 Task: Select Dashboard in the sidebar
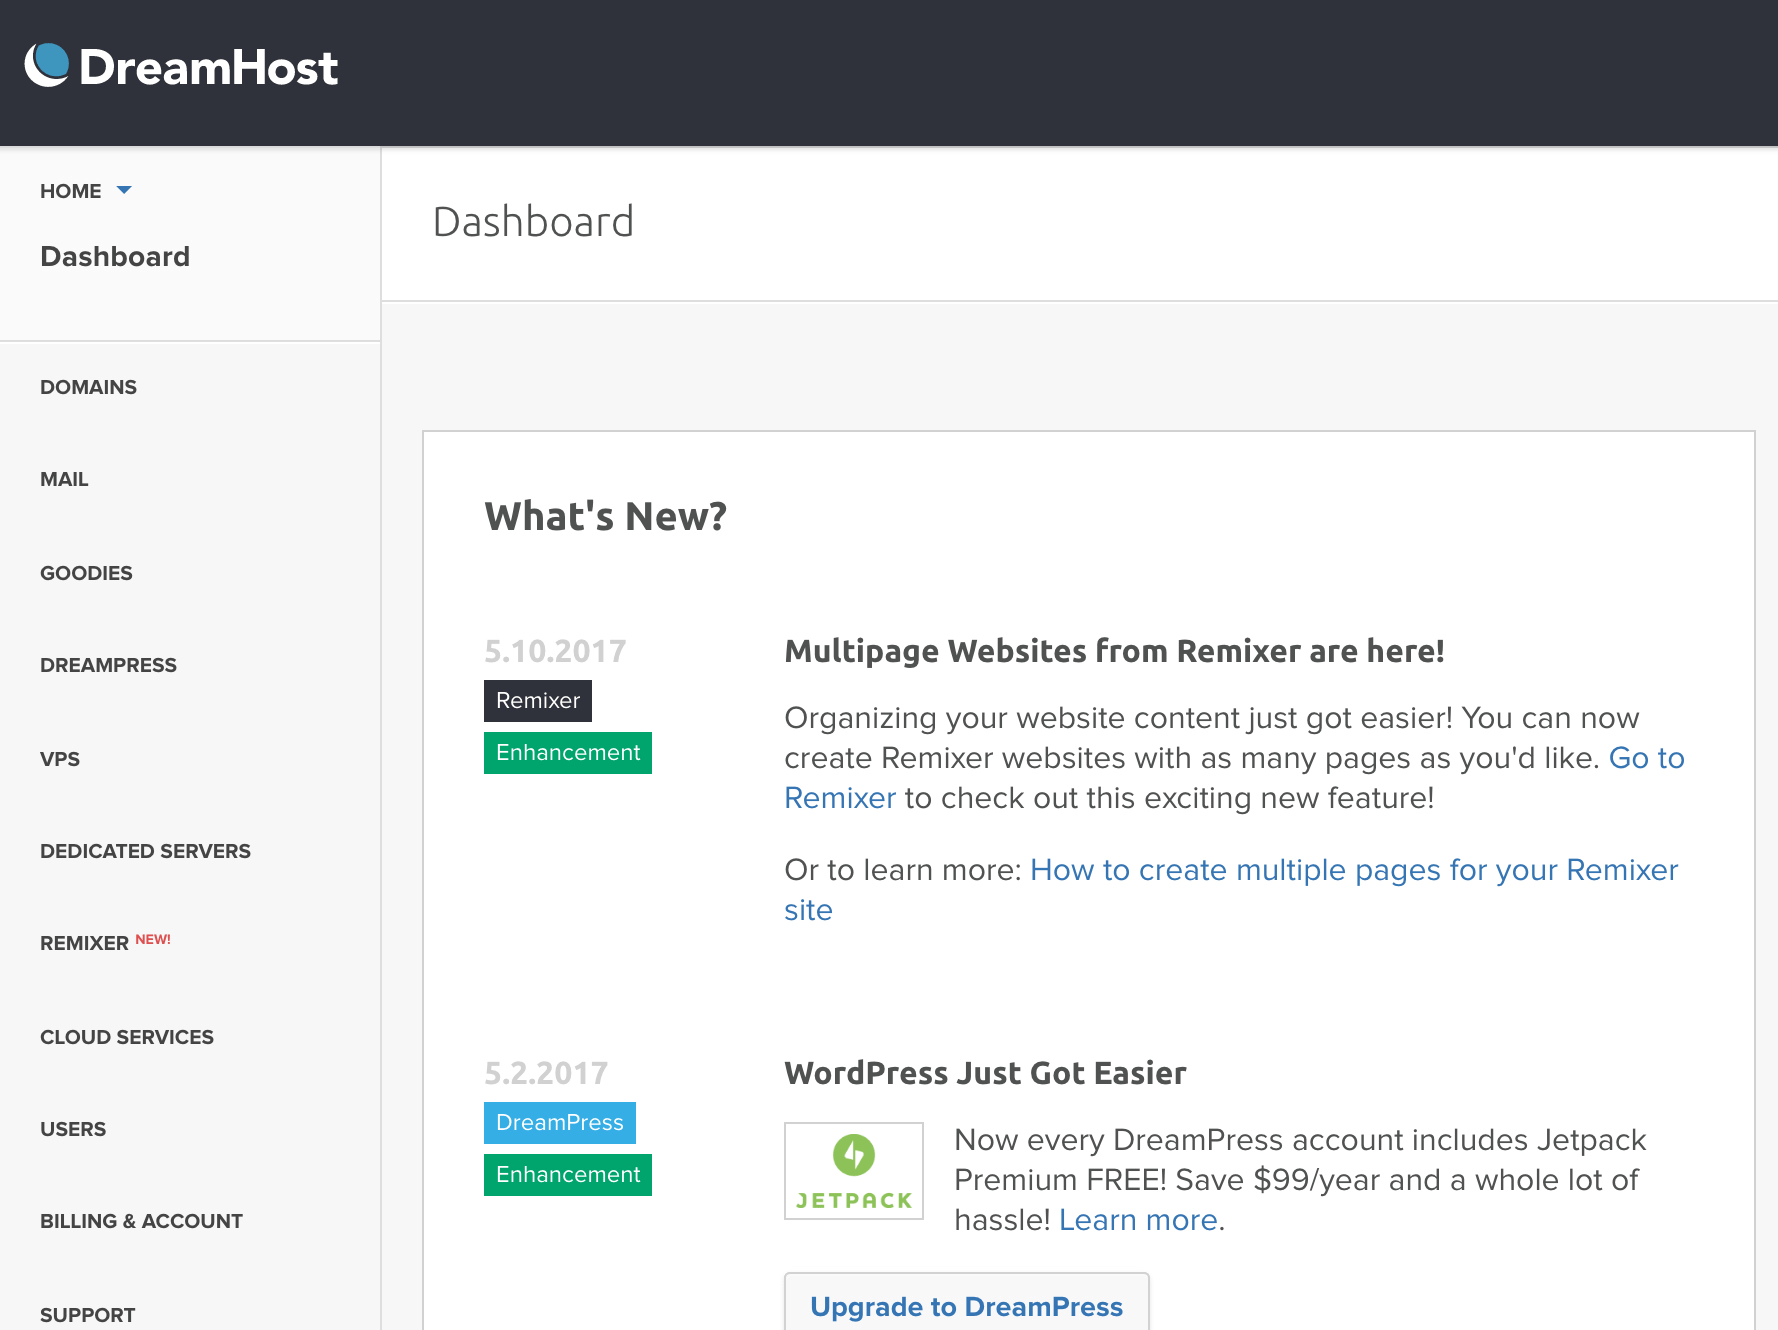tap(115, 257)
